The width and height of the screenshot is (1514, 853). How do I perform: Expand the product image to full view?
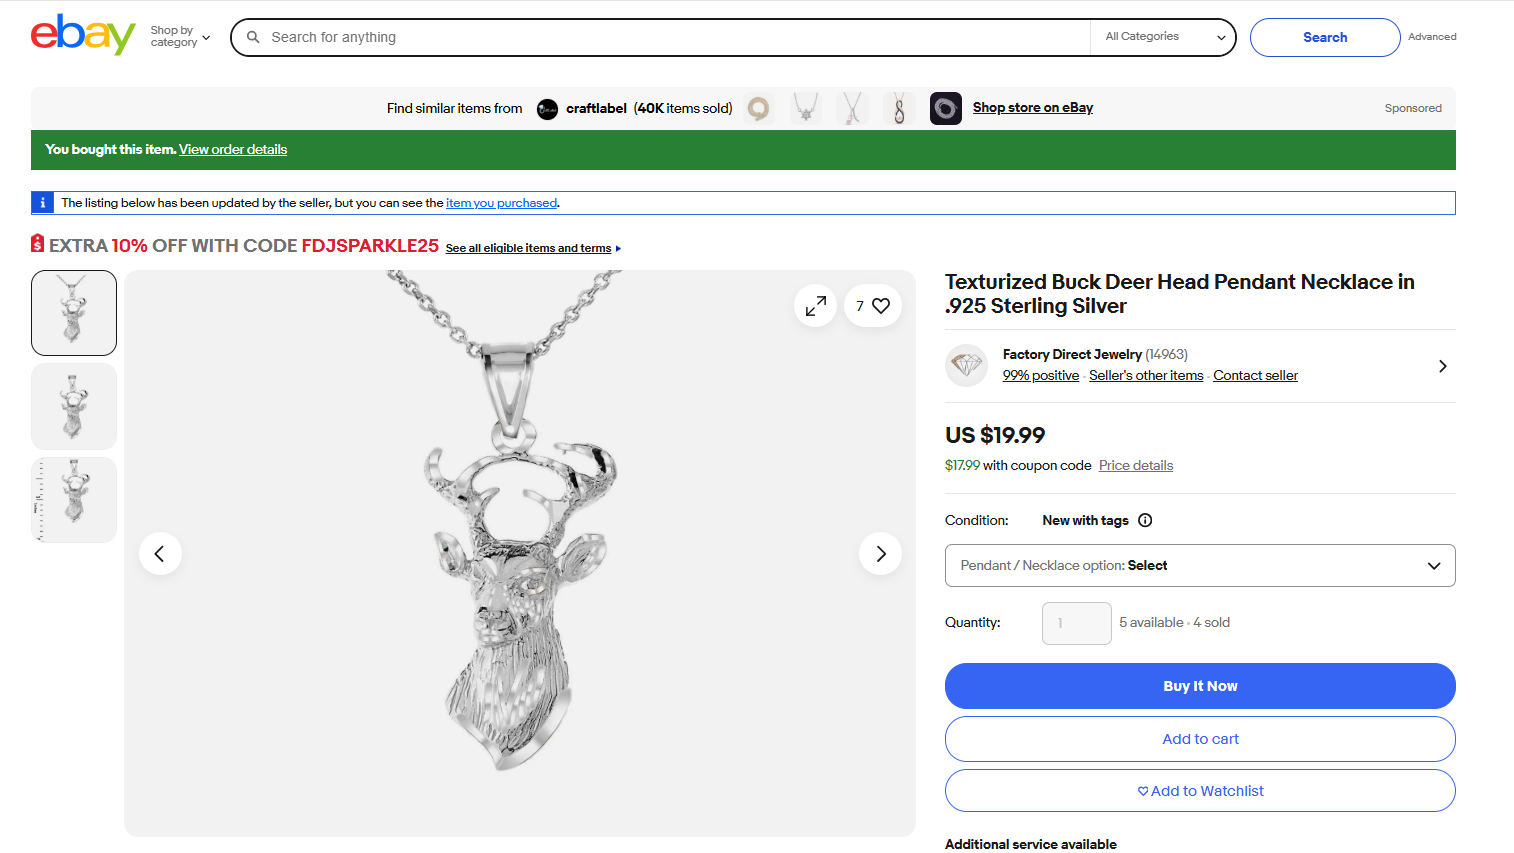816,306
